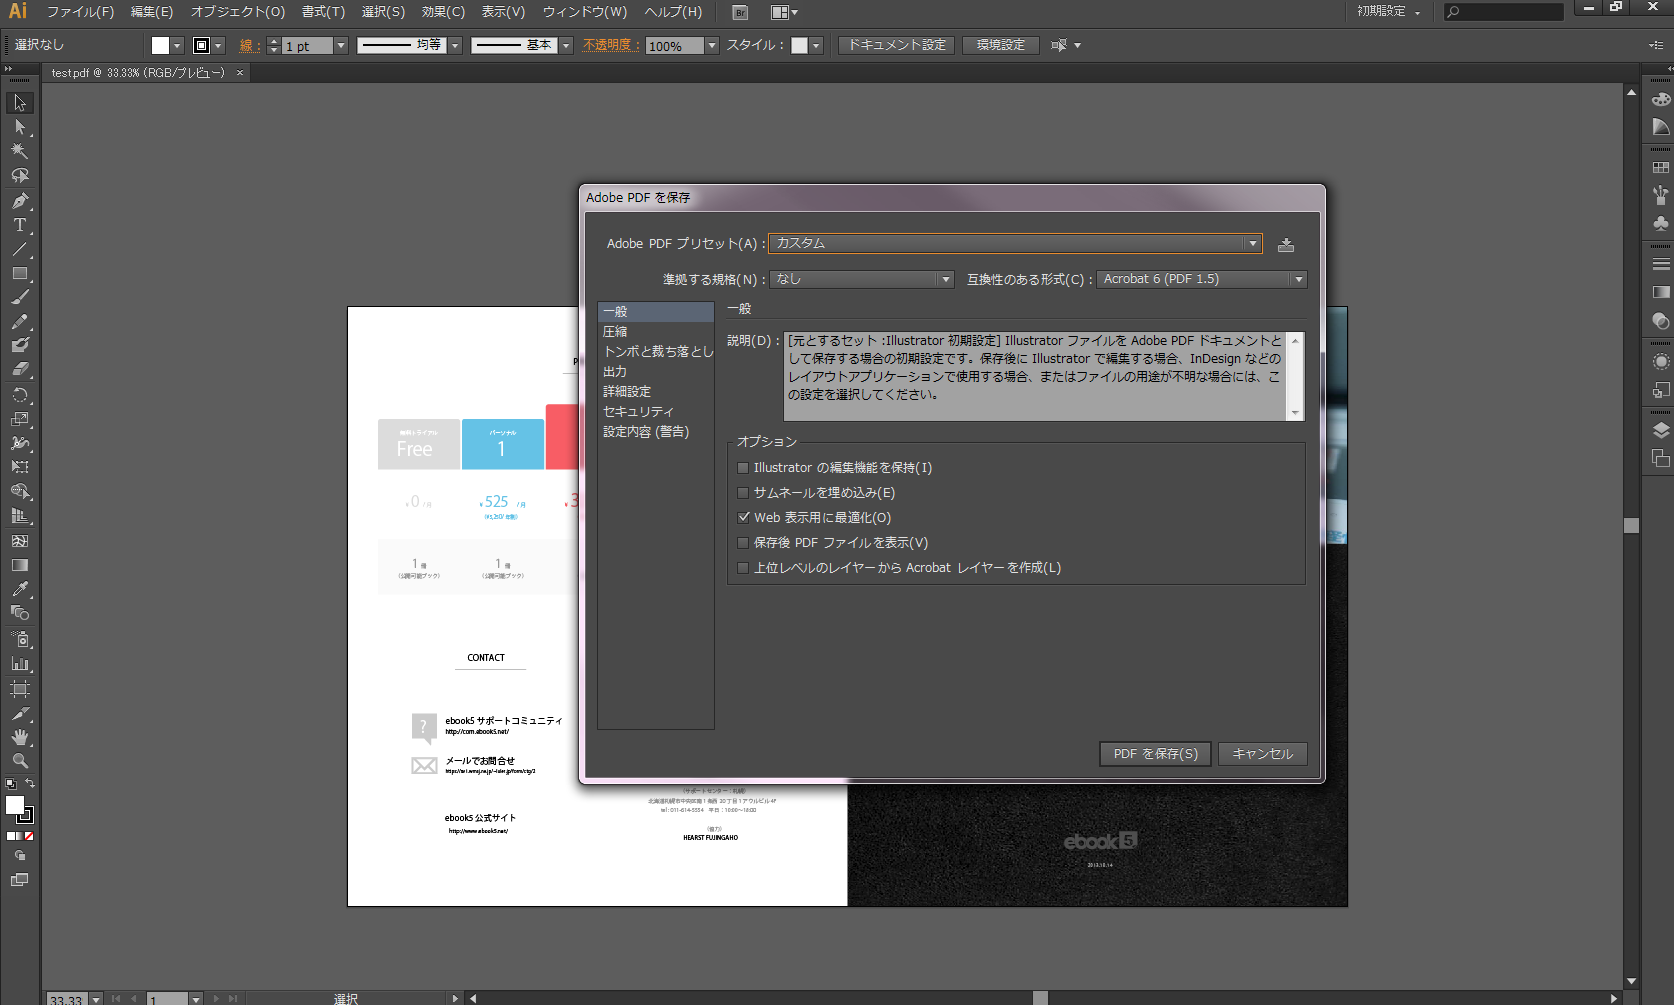The height and width of the screenshot is (1005, 1674).
Task: Select the トンボと裁ち落とし category
Action: pos(655,352)
